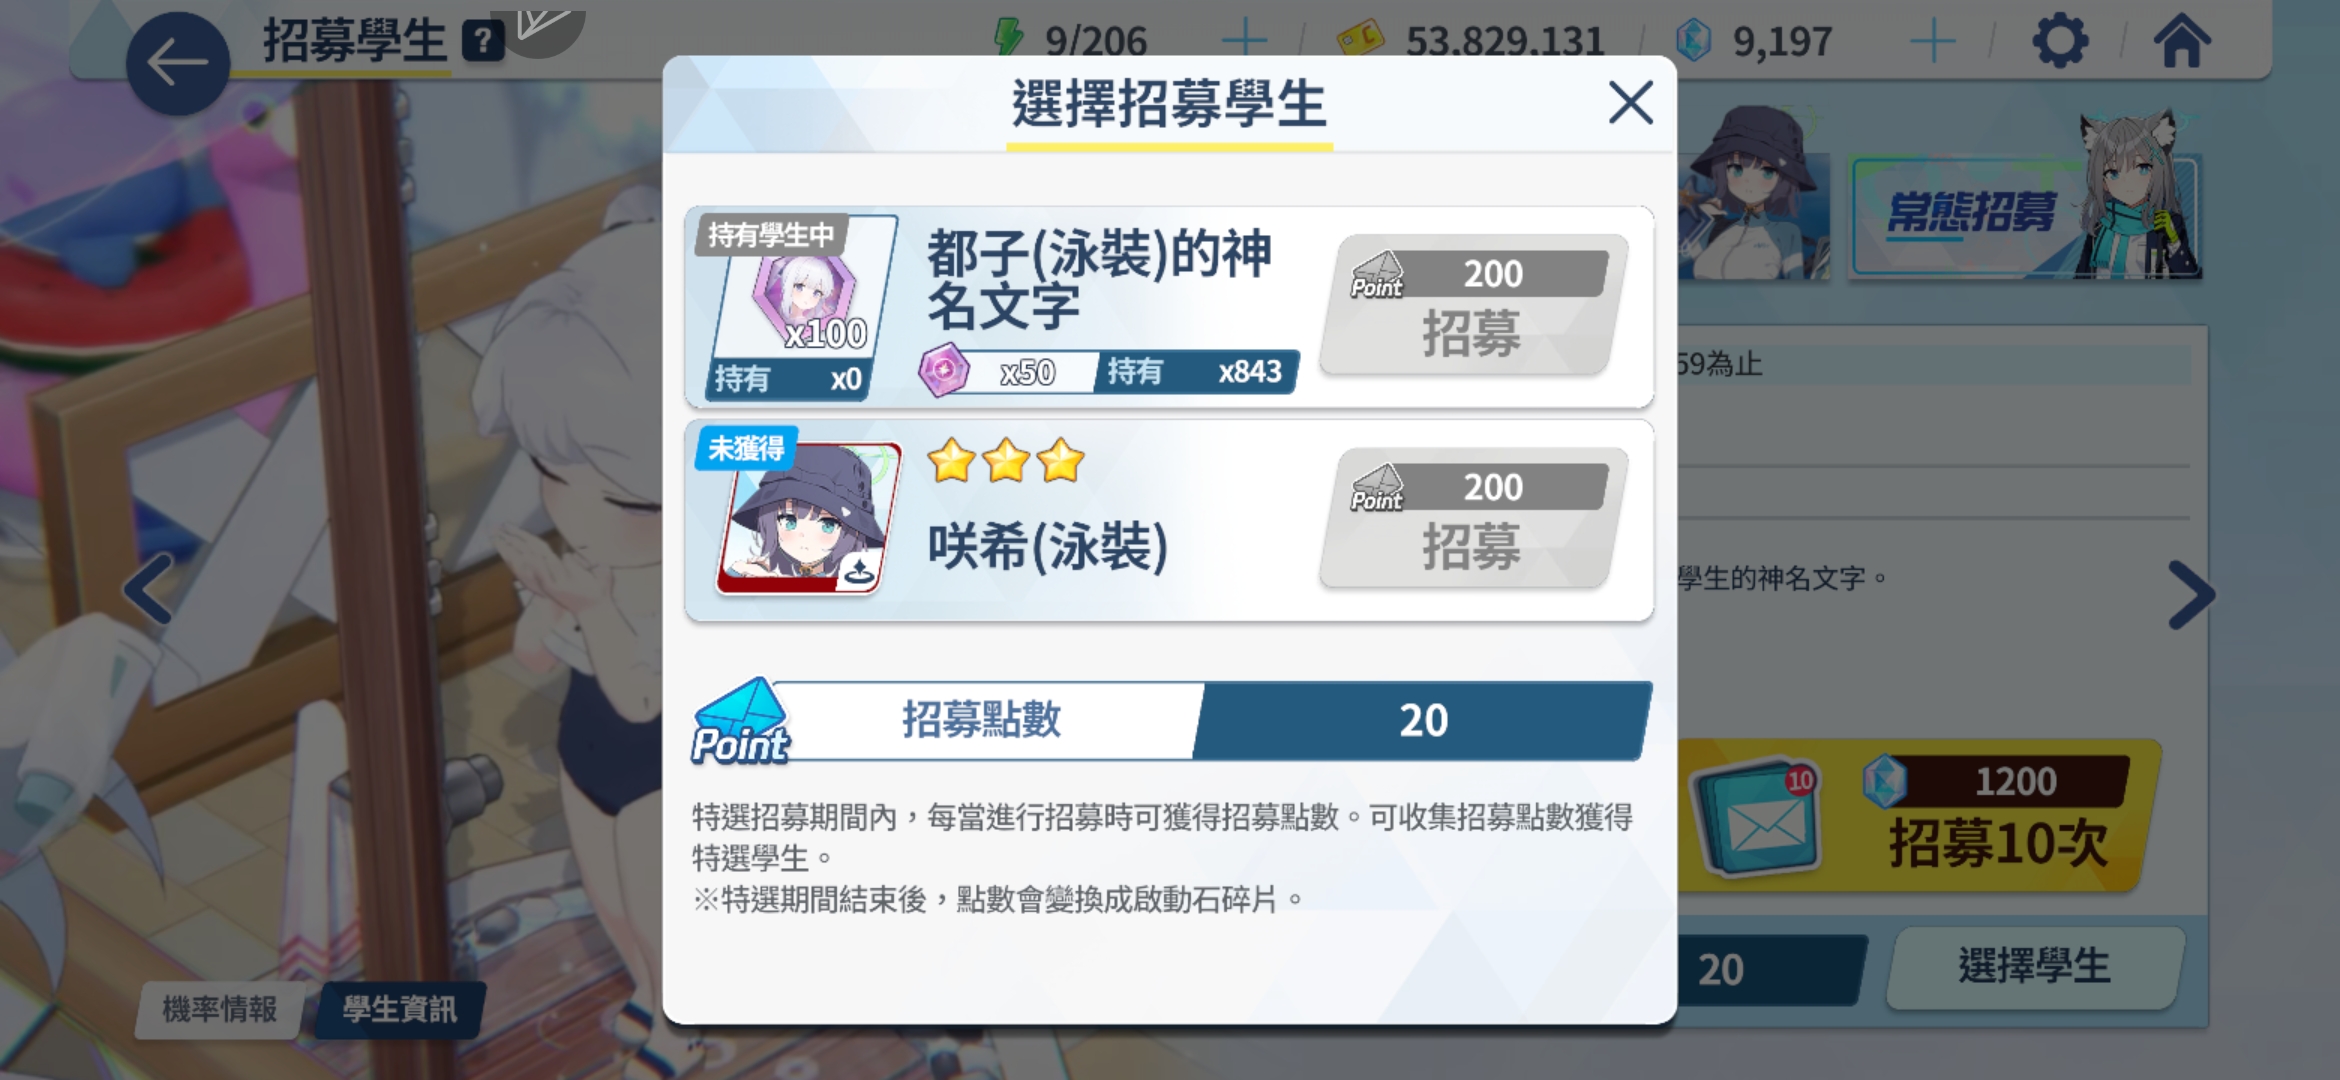Tap the credits card currency icon
This screenshot has height=1080, width=2340.
pyautogui.click(x=1361, y=39)
